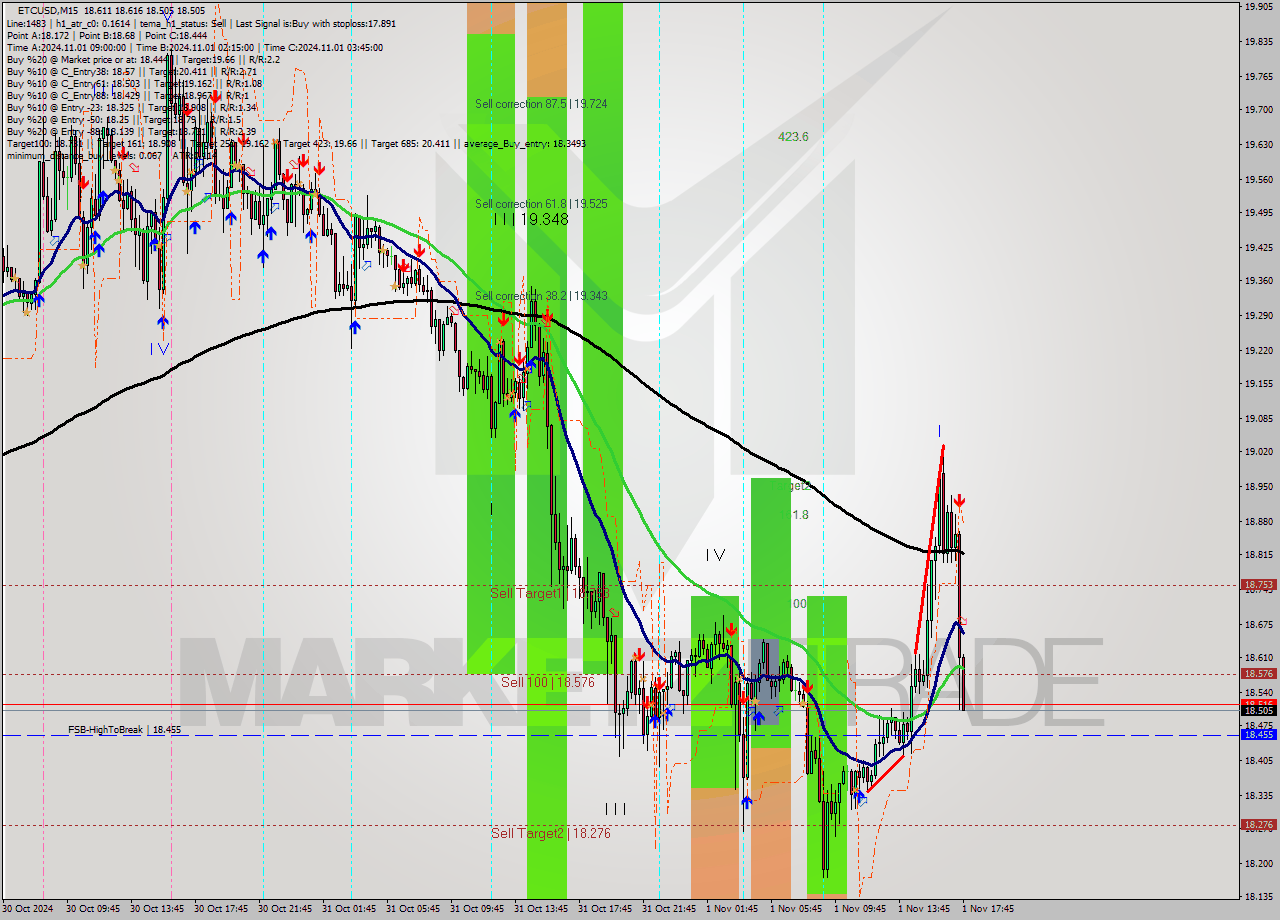The height and width of the screenshot is (920, 1280).
Task: Select the 'FSB-HighToBreak | 18.455' label
Action: [x=125, y=730]
